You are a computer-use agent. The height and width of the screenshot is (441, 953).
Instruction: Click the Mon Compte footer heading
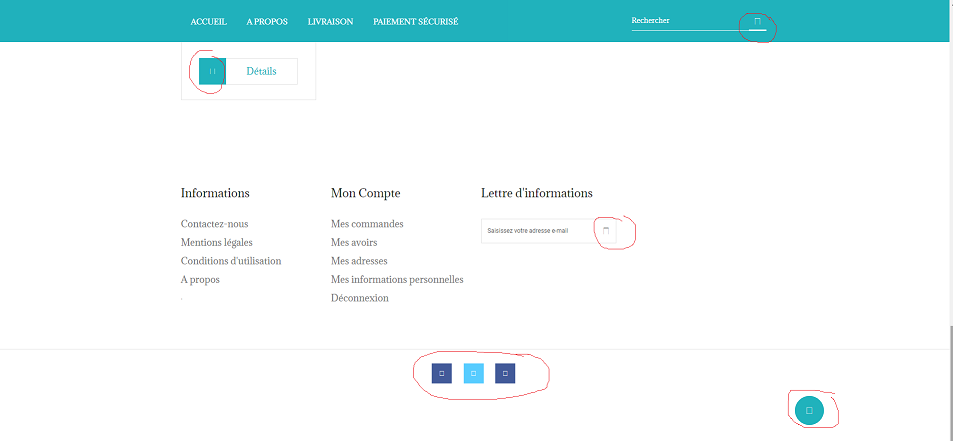(365, 193)
